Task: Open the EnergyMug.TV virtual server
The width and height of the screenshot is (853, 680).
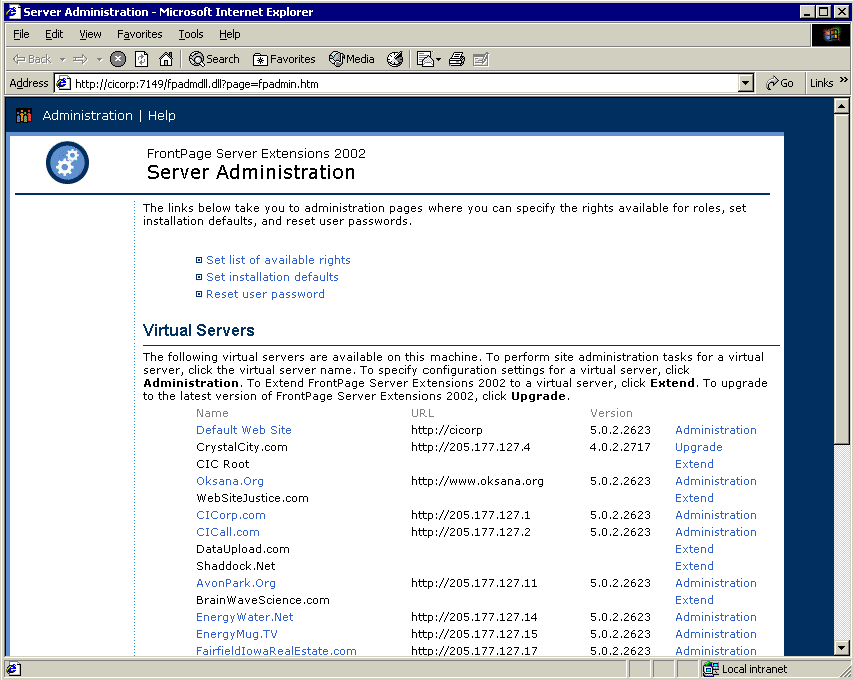Action: [x=237, y=634]
